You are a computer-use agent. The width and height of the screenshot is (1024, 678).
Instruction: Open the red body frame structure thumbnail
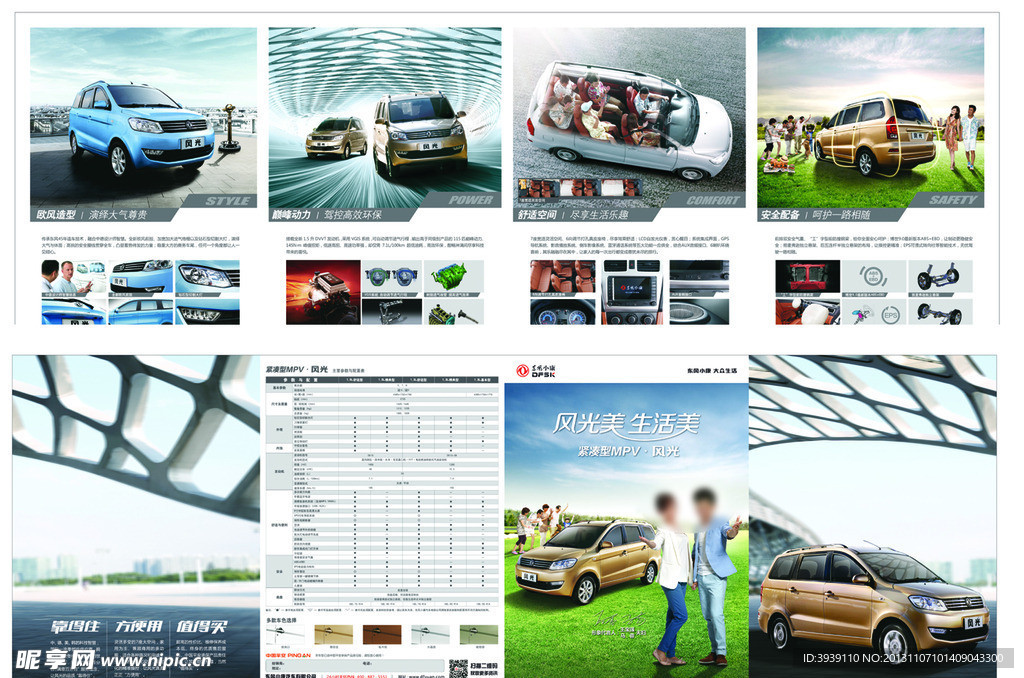pyautogui.click(x=807, y=277)
